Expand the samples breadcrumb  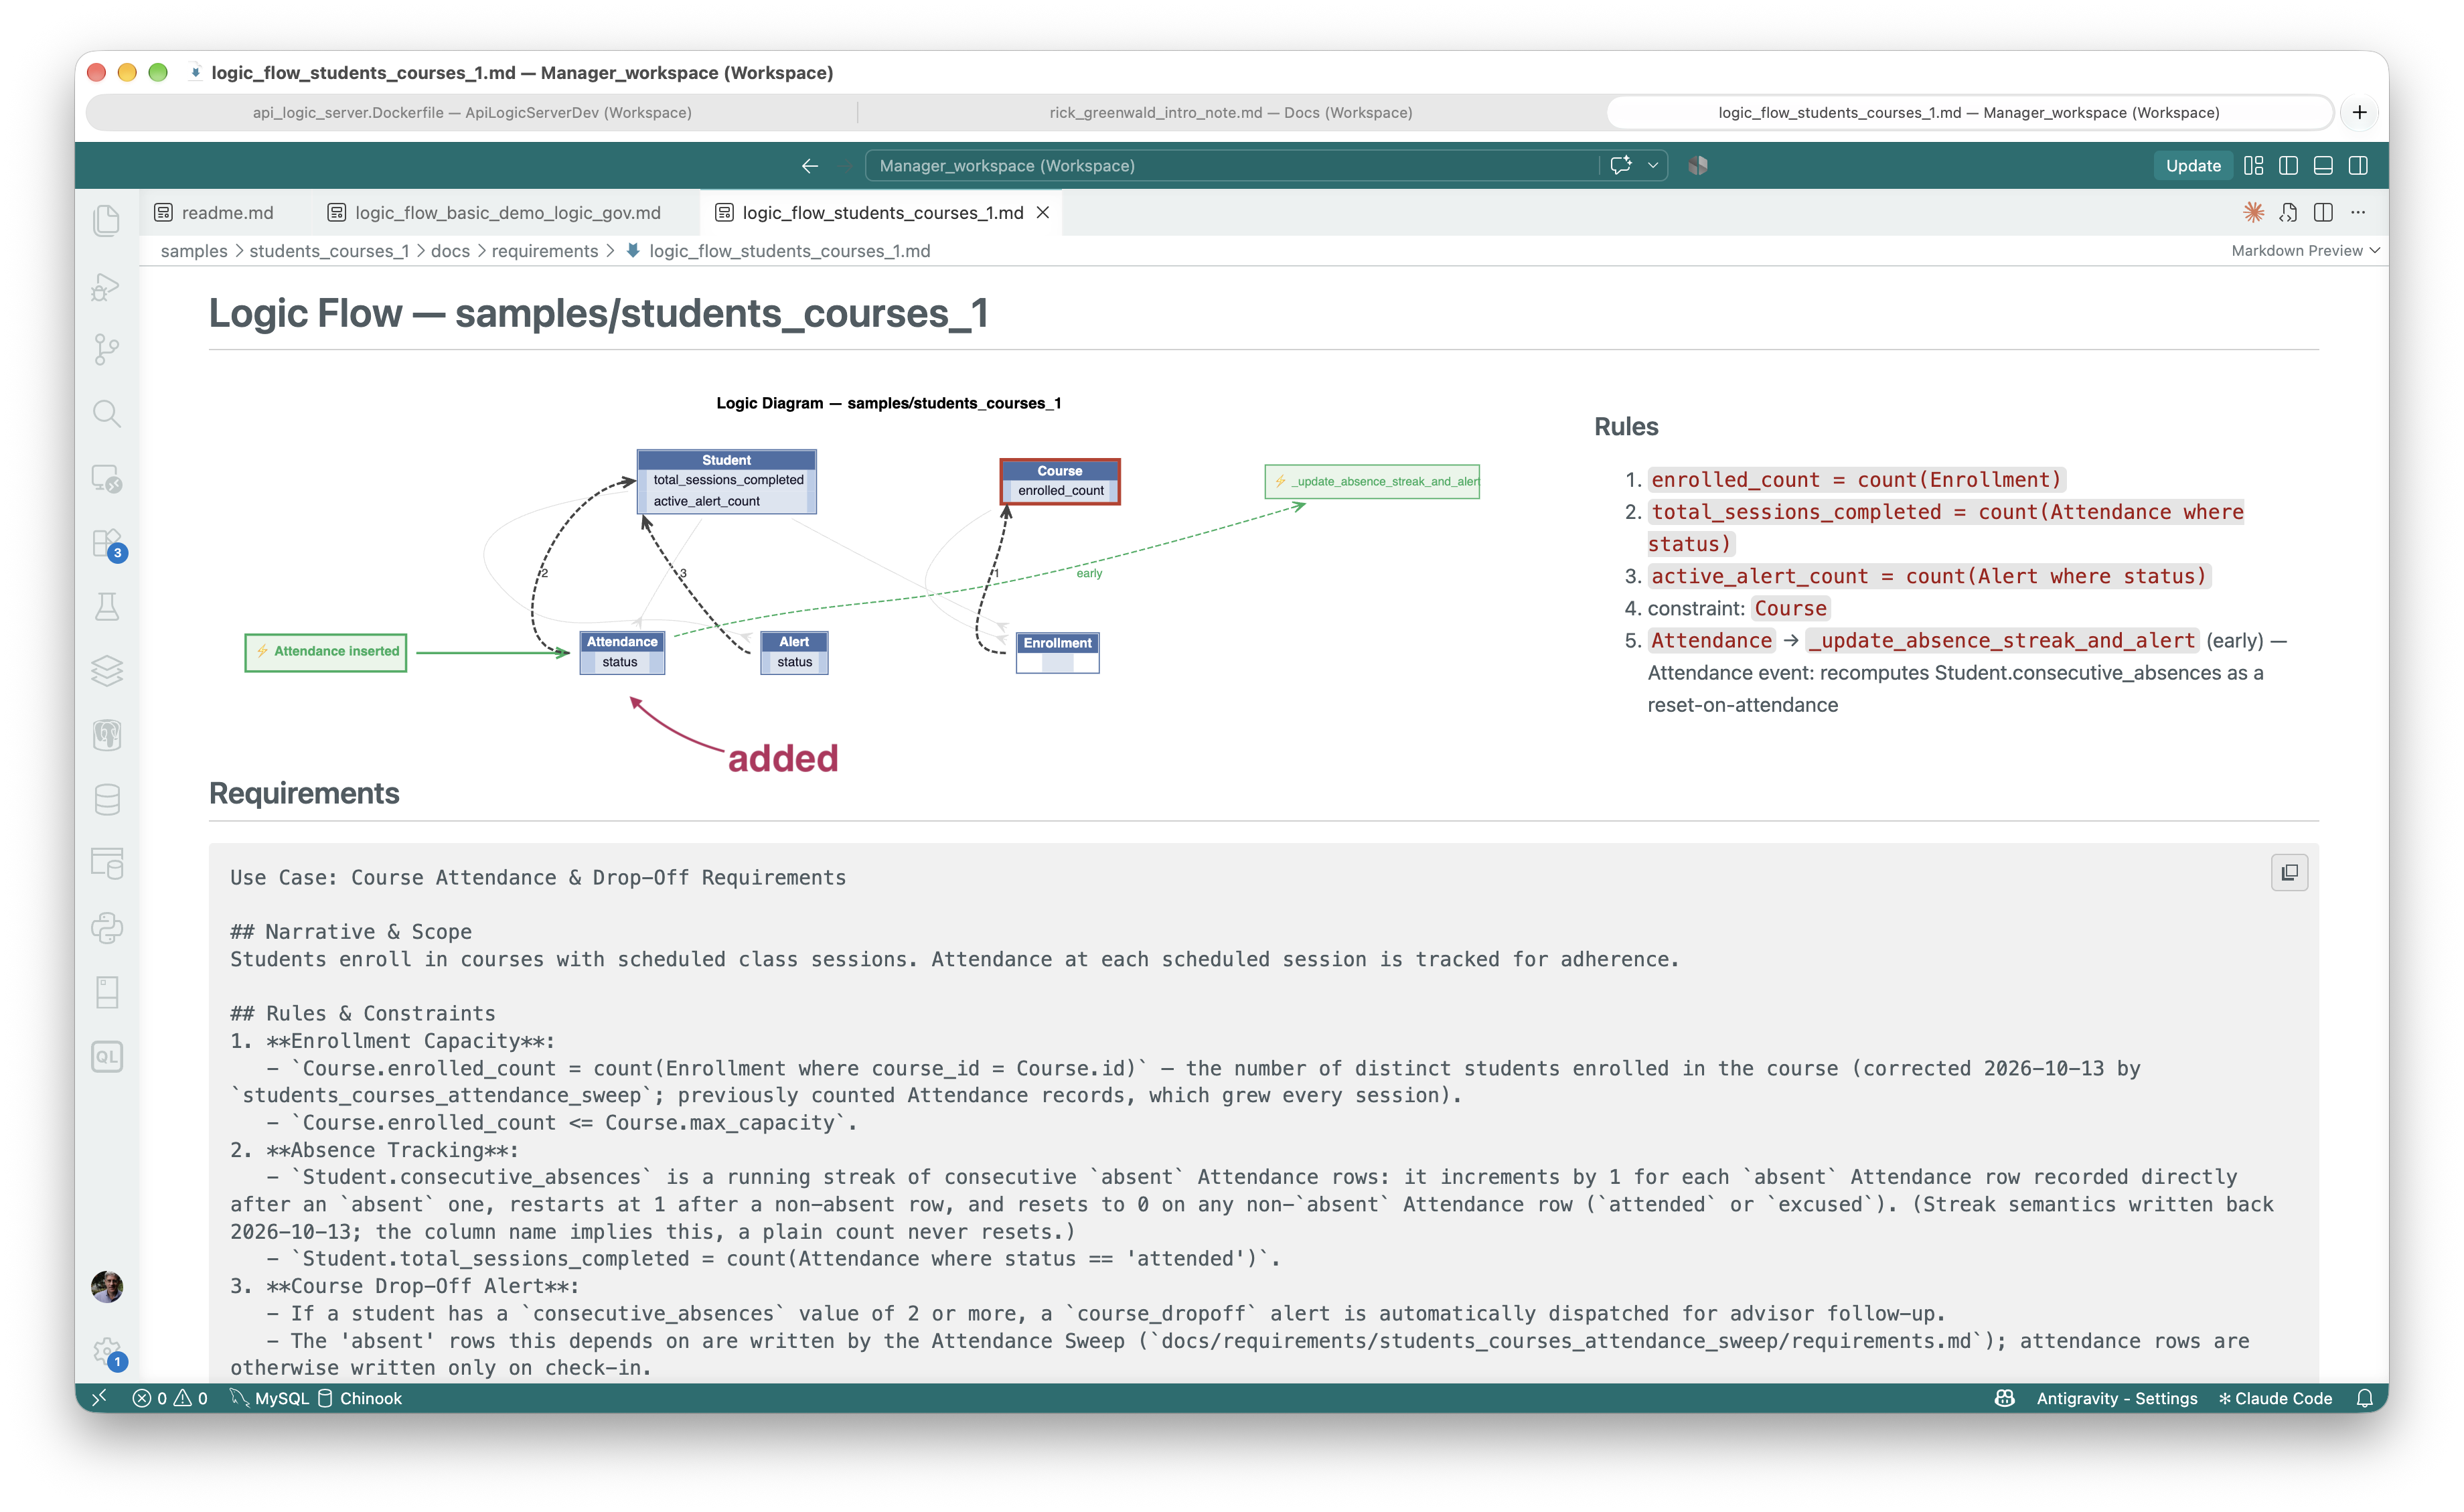coord(194,251)
